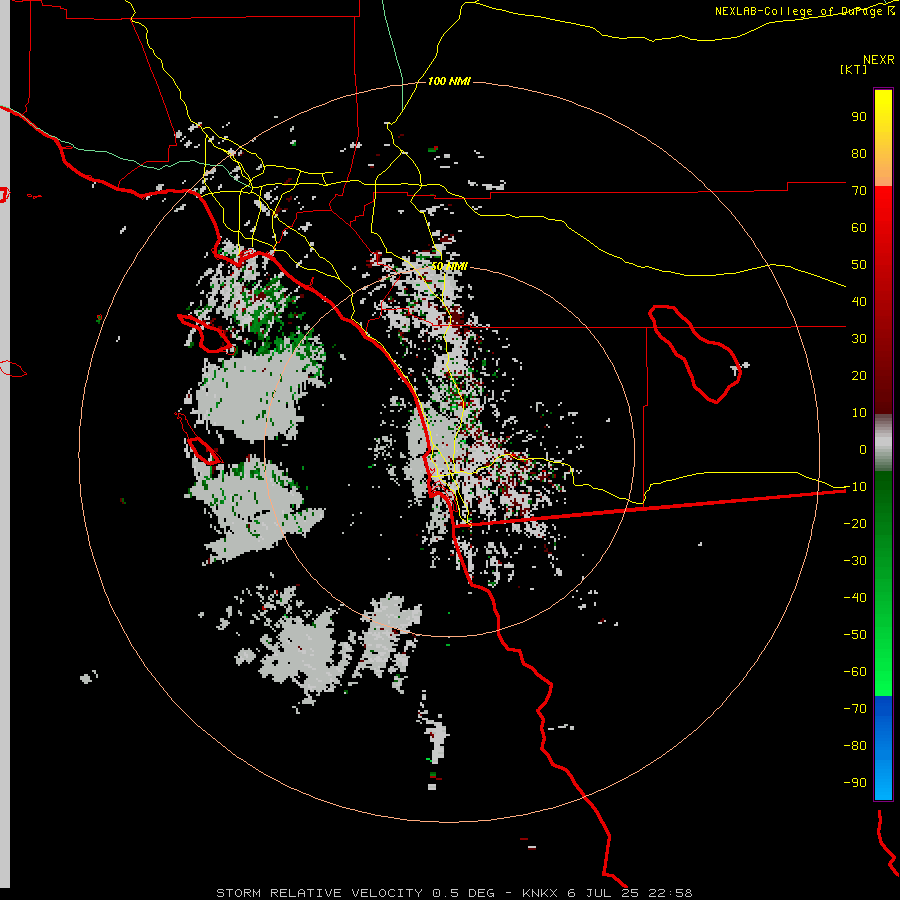Select the 30 value on velocity scale
900x900 pixels.
pyautogui.click(x=859, y=339)
